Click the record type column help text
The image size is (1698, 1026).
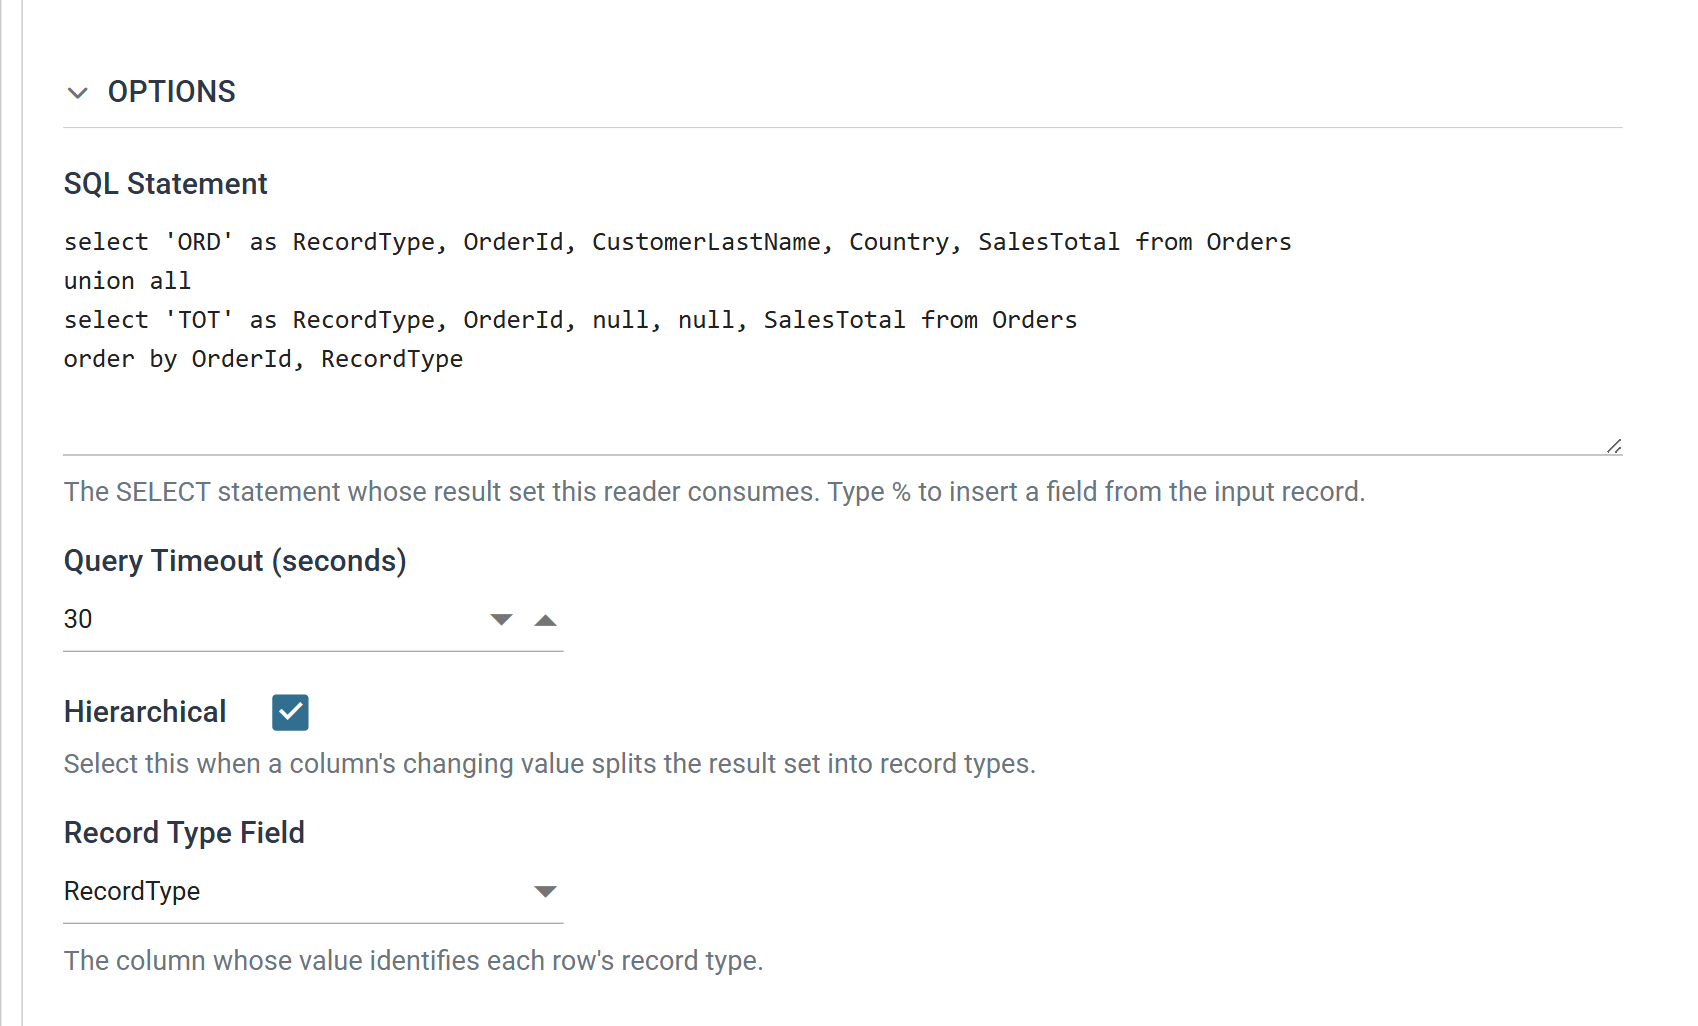(413, 961)
